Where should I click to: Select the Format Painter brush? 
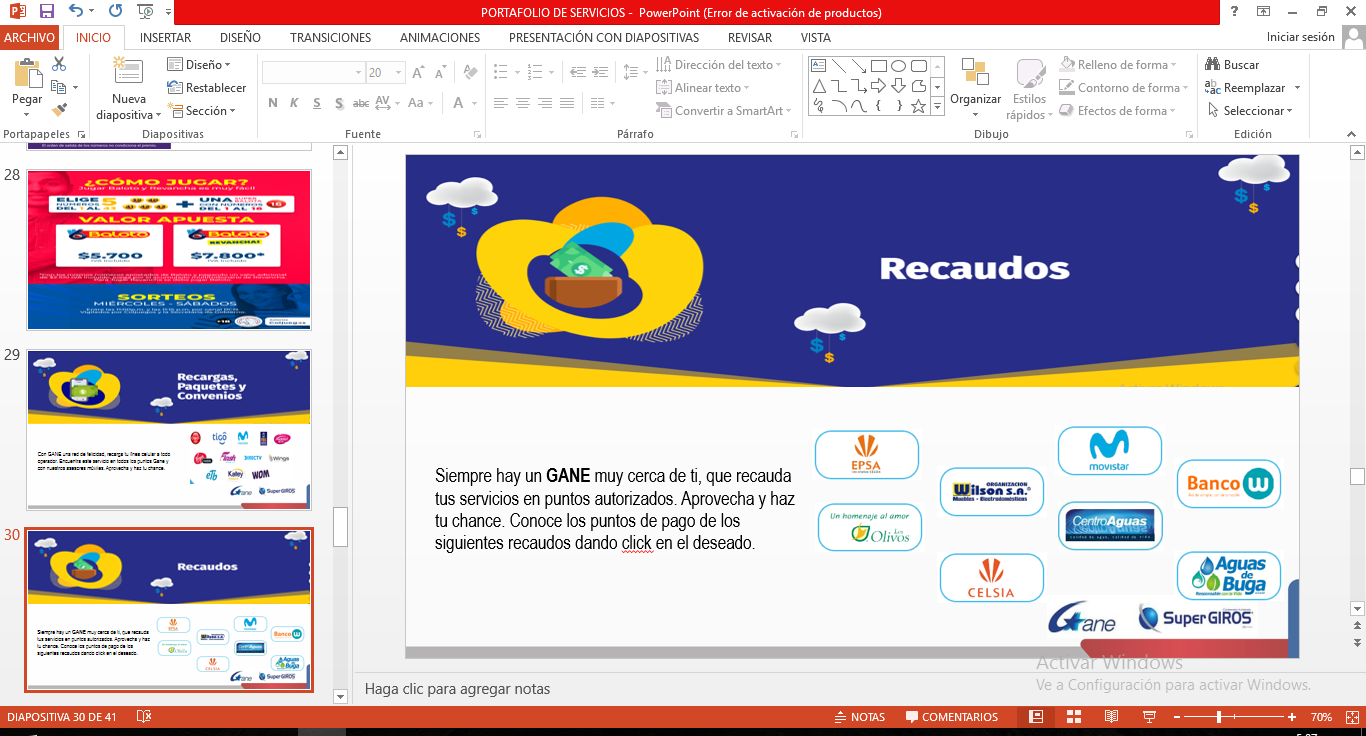click(x=59, y=110)
